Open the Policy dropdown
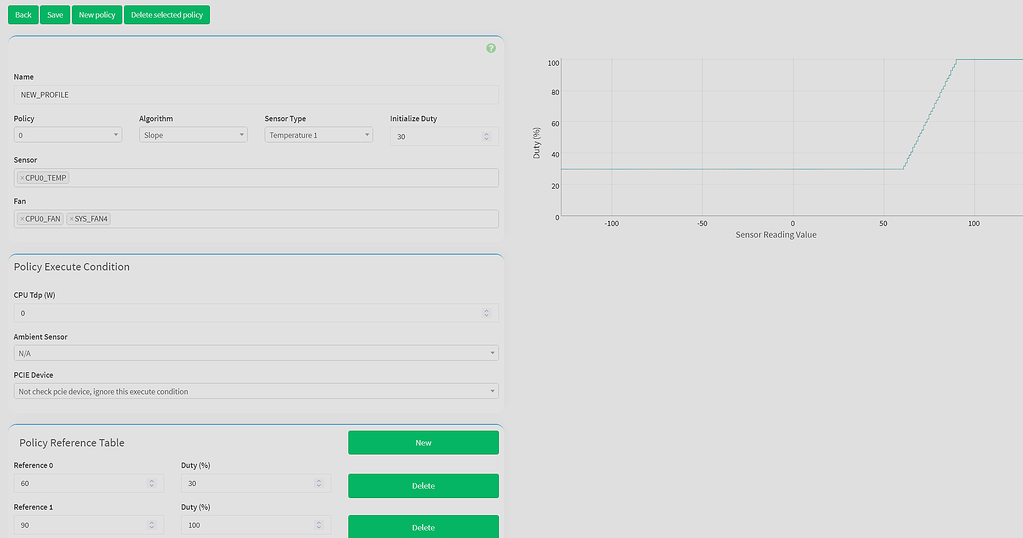The image size is (1023, 538). [68, 135]
